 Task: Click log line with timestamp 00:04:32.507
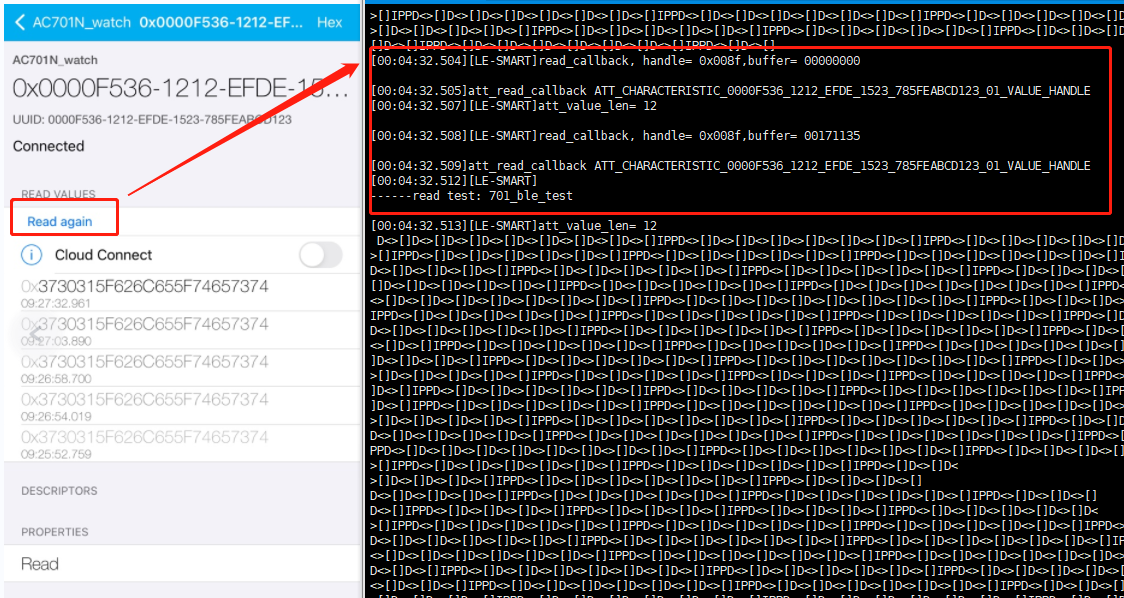pyautogui.click(x=514, y=106)
